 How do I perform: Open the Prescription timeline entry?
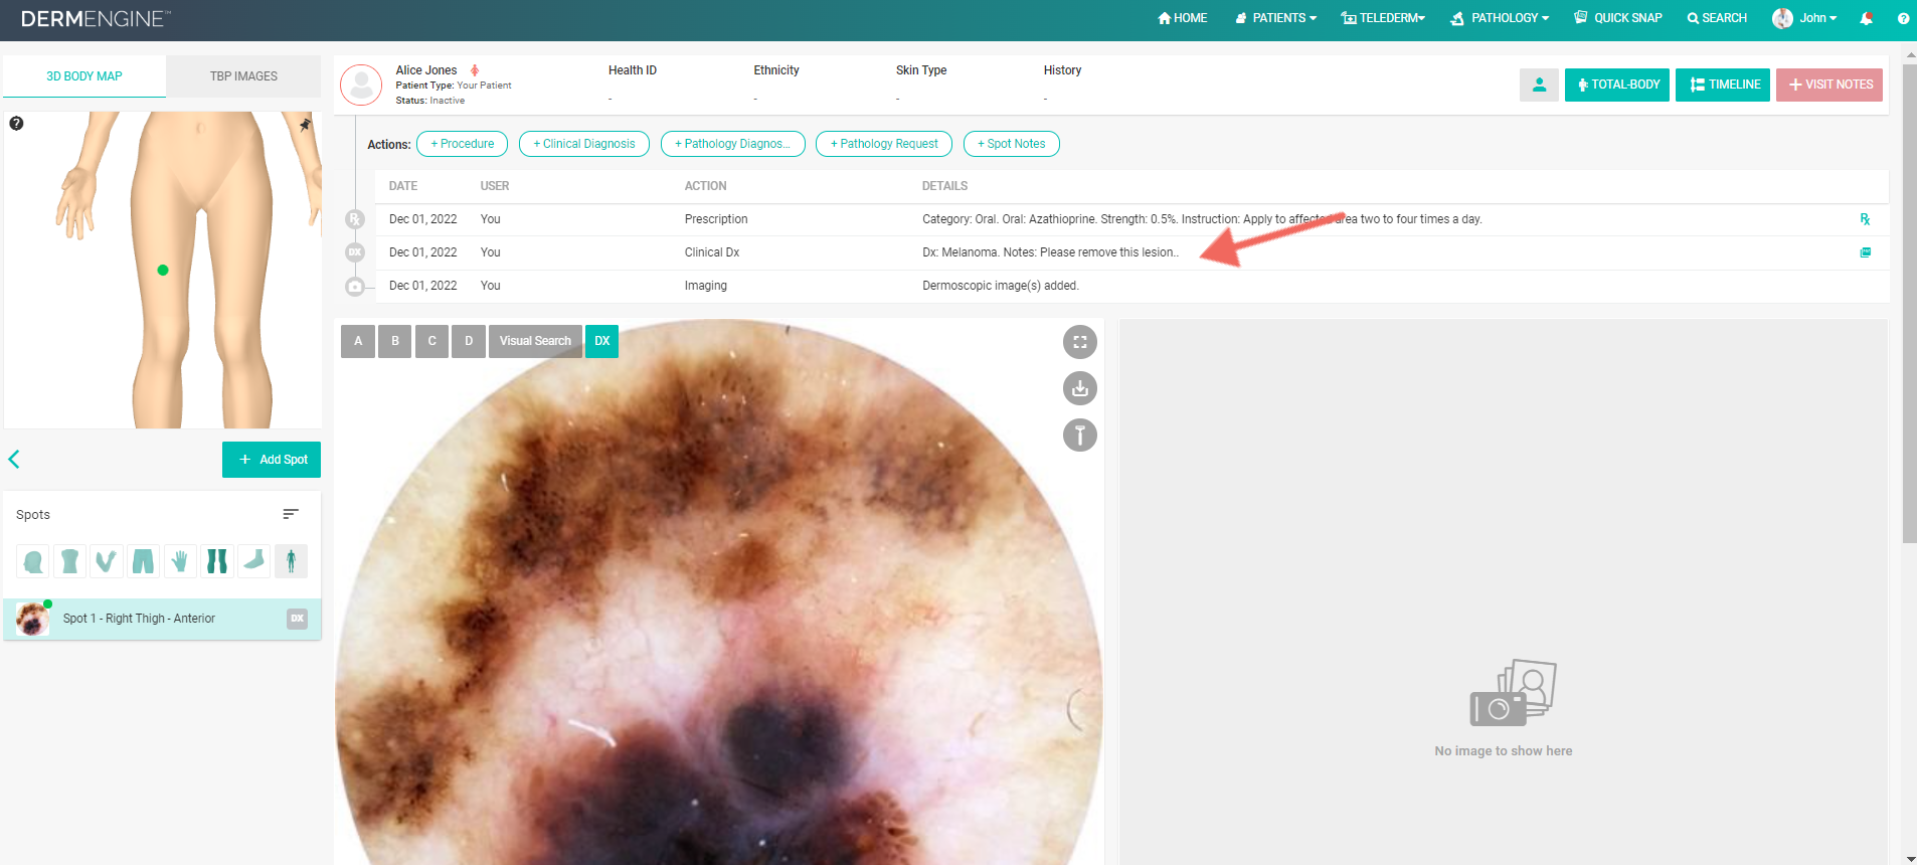[1131, 219]
